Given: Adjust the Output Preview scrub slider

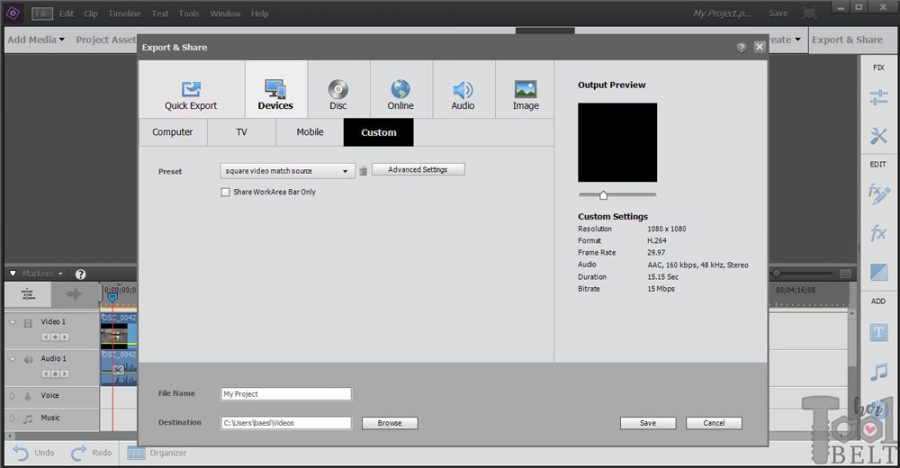Looking at the screenshot, I should coord(603,195).
